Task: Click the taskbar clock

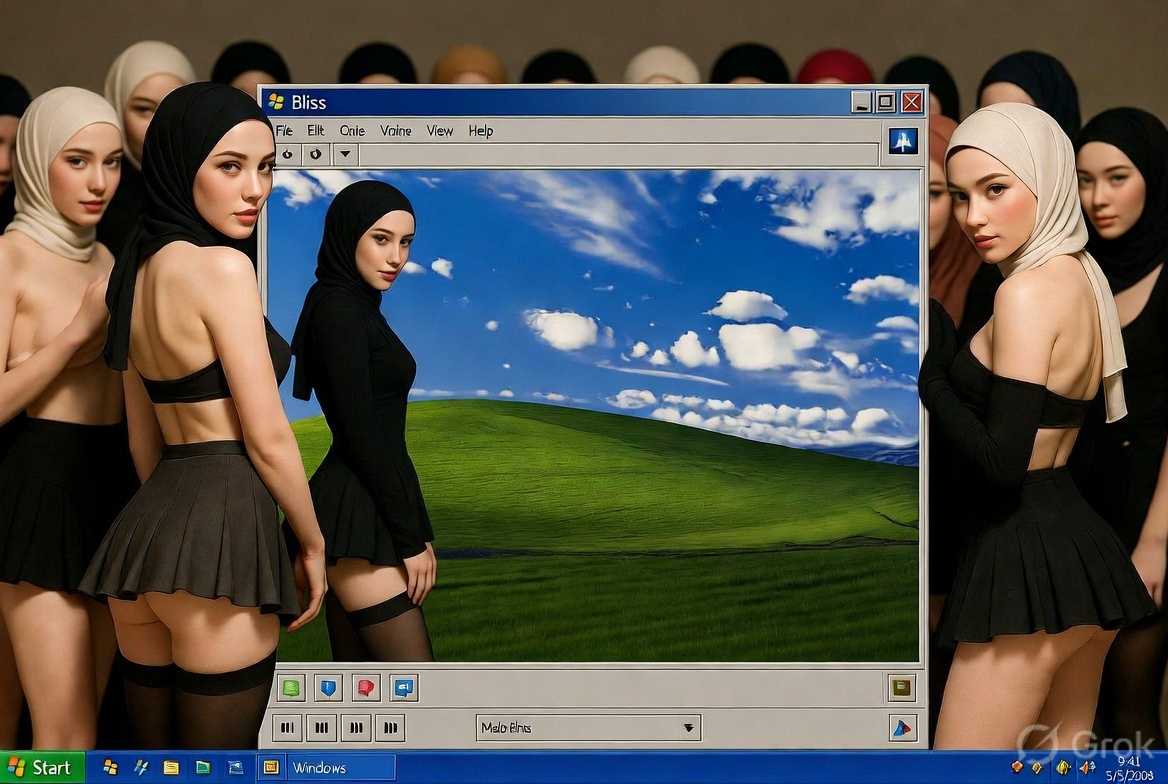Action: click(x=1130, y=768)
